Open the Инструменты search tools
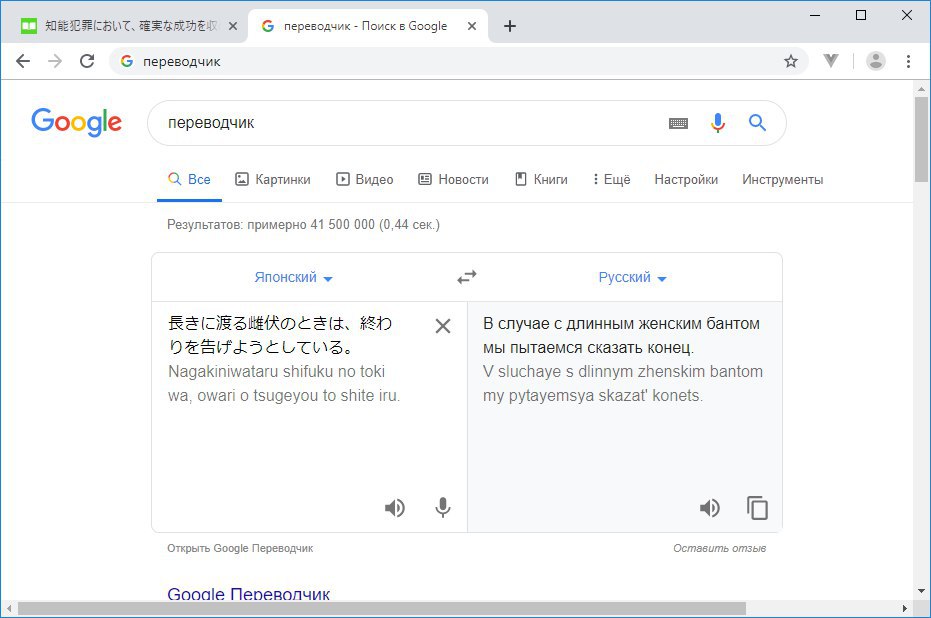This screenshot has width=931, height=618. click(x=783, y=179)
